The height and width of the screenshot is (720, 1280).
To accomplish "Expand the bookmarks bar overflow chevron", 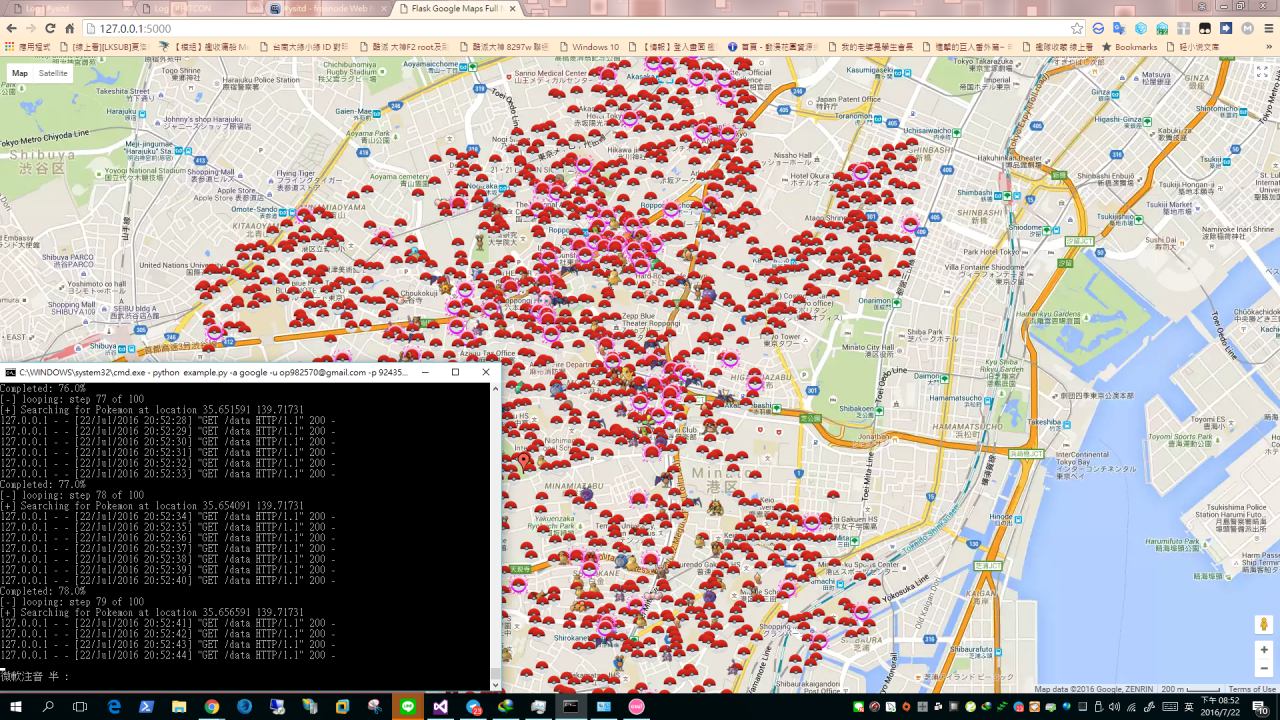I will coord(1269,47).
